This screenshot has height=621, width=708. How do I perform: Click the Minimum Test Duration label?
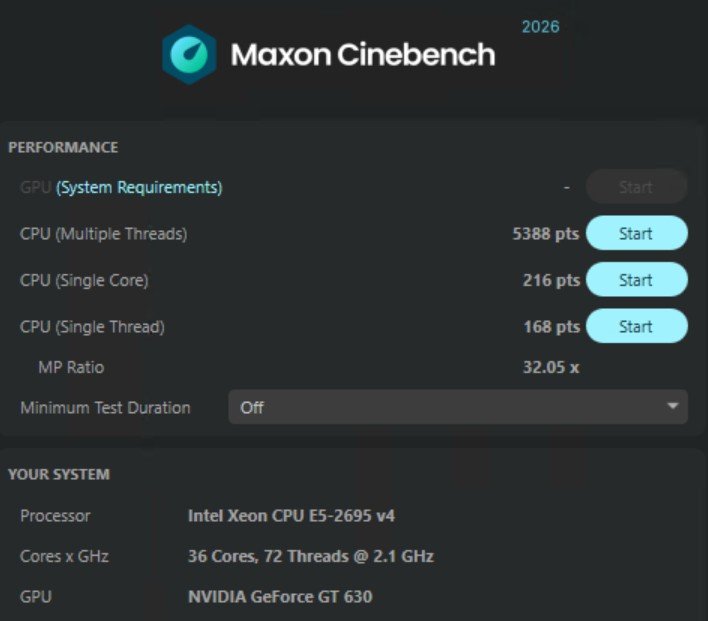(105, 407)
